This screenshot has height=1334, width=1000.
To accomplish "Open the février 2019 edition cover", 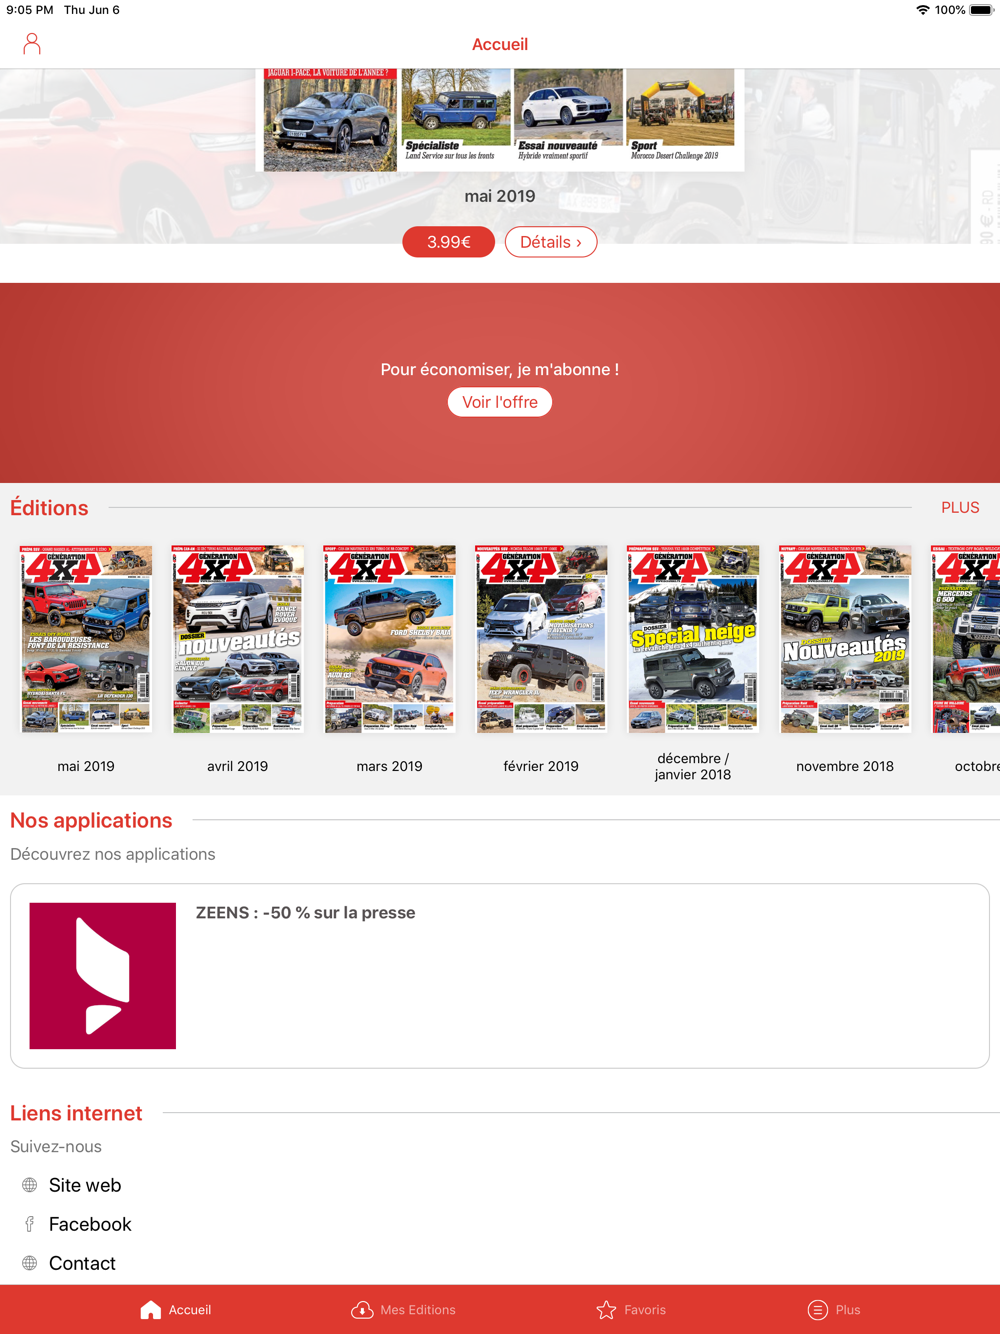I will 541,639.
